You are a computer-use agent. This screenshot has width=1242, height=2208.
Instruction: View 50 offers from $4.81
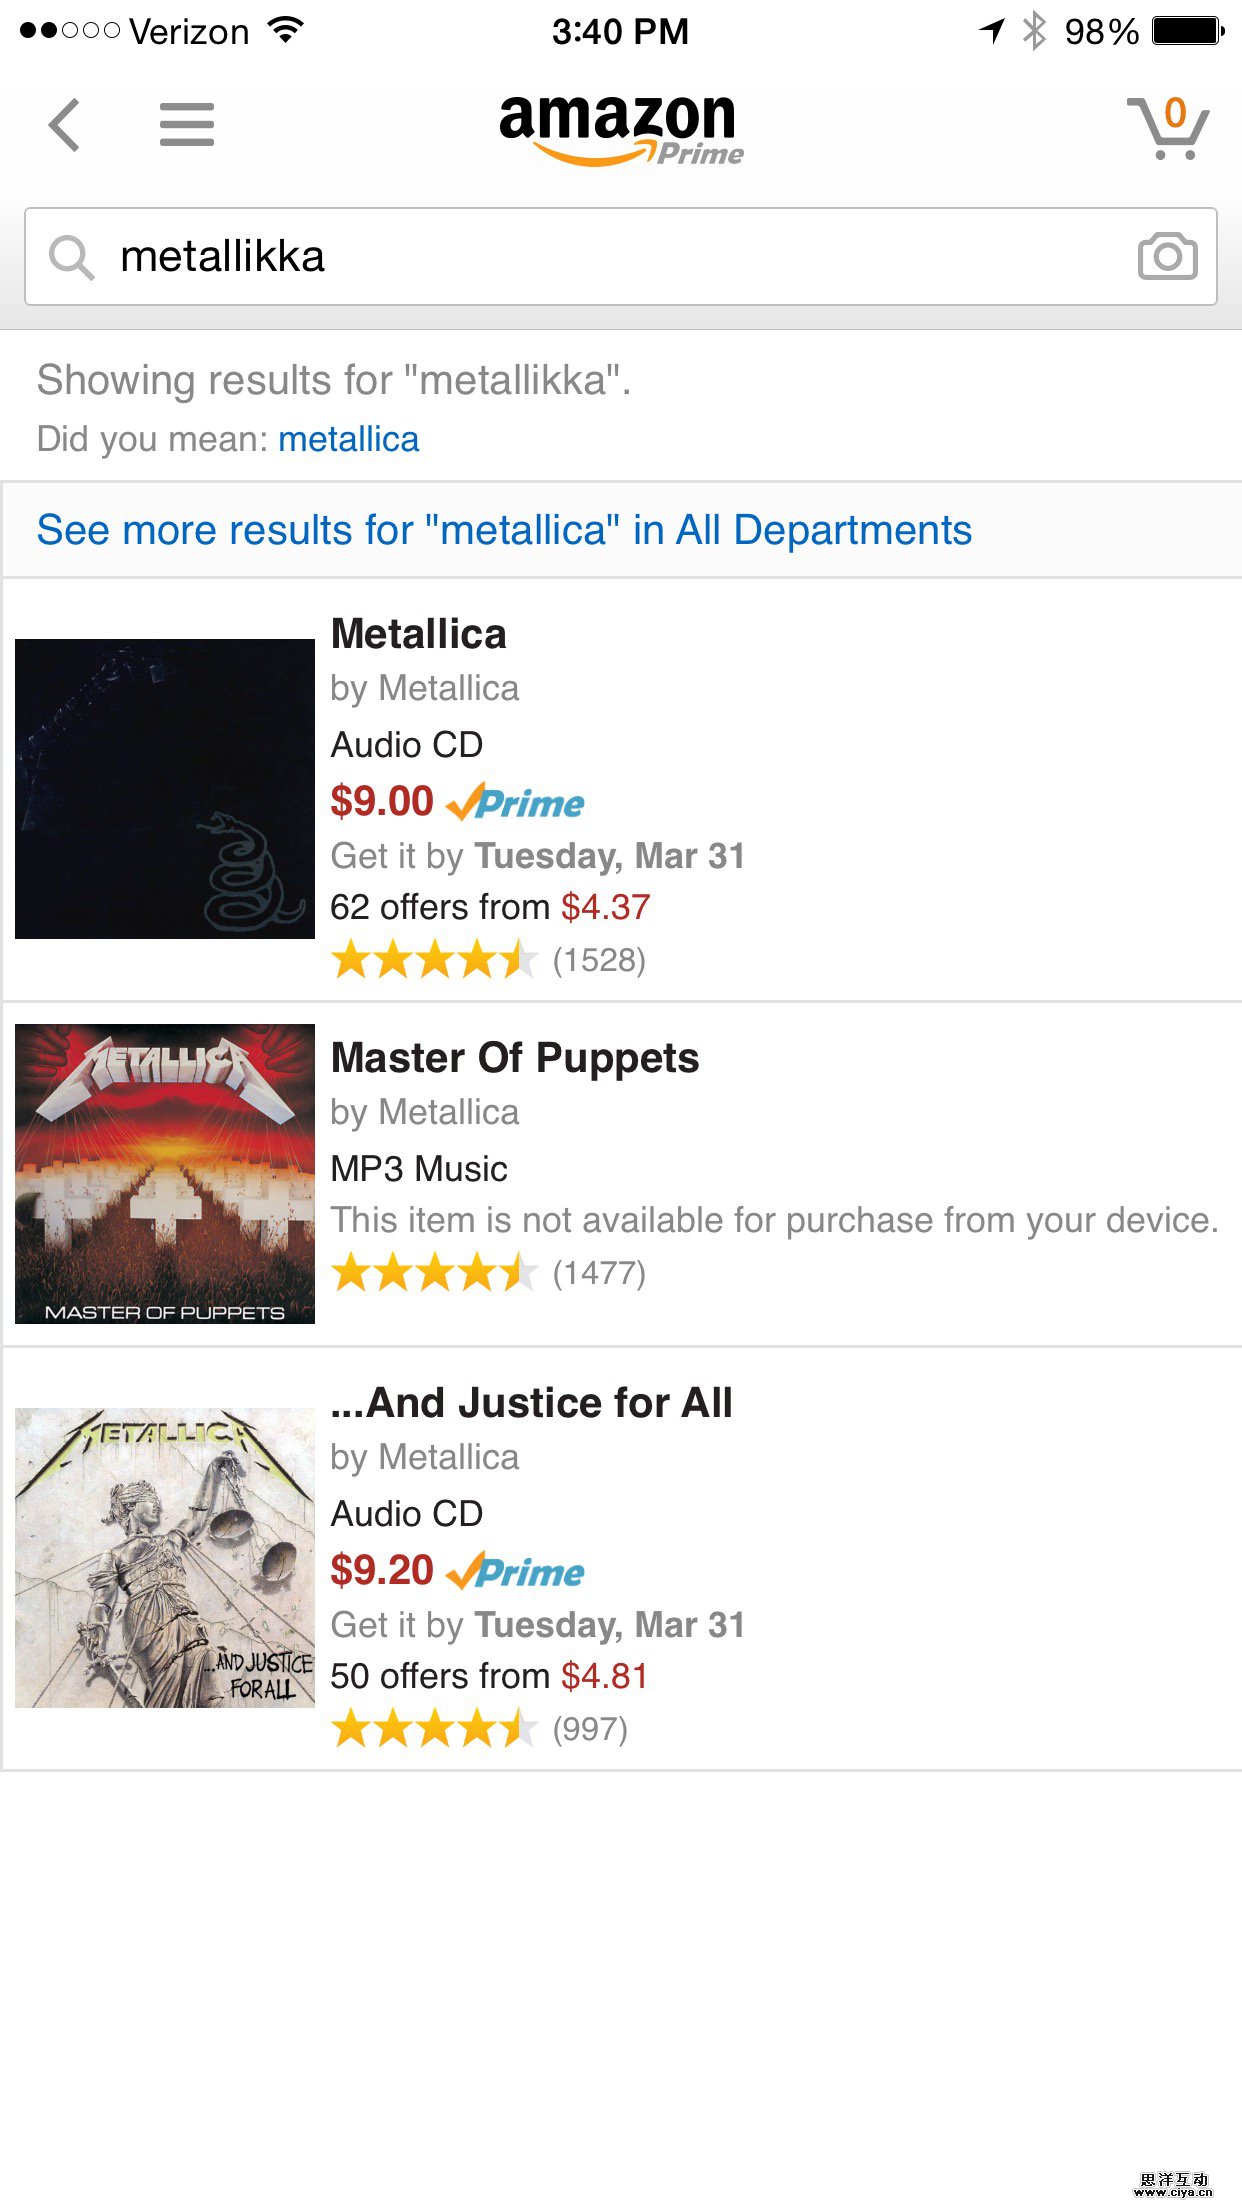(490, 1676)
